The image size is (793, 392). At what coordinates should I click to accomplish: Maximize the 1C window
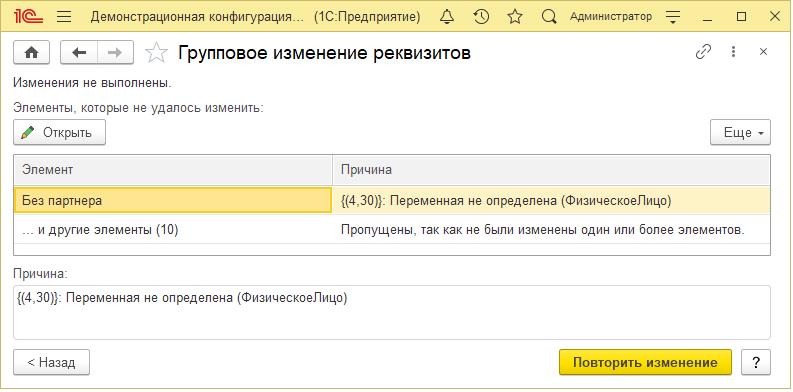tap(741, 17)
